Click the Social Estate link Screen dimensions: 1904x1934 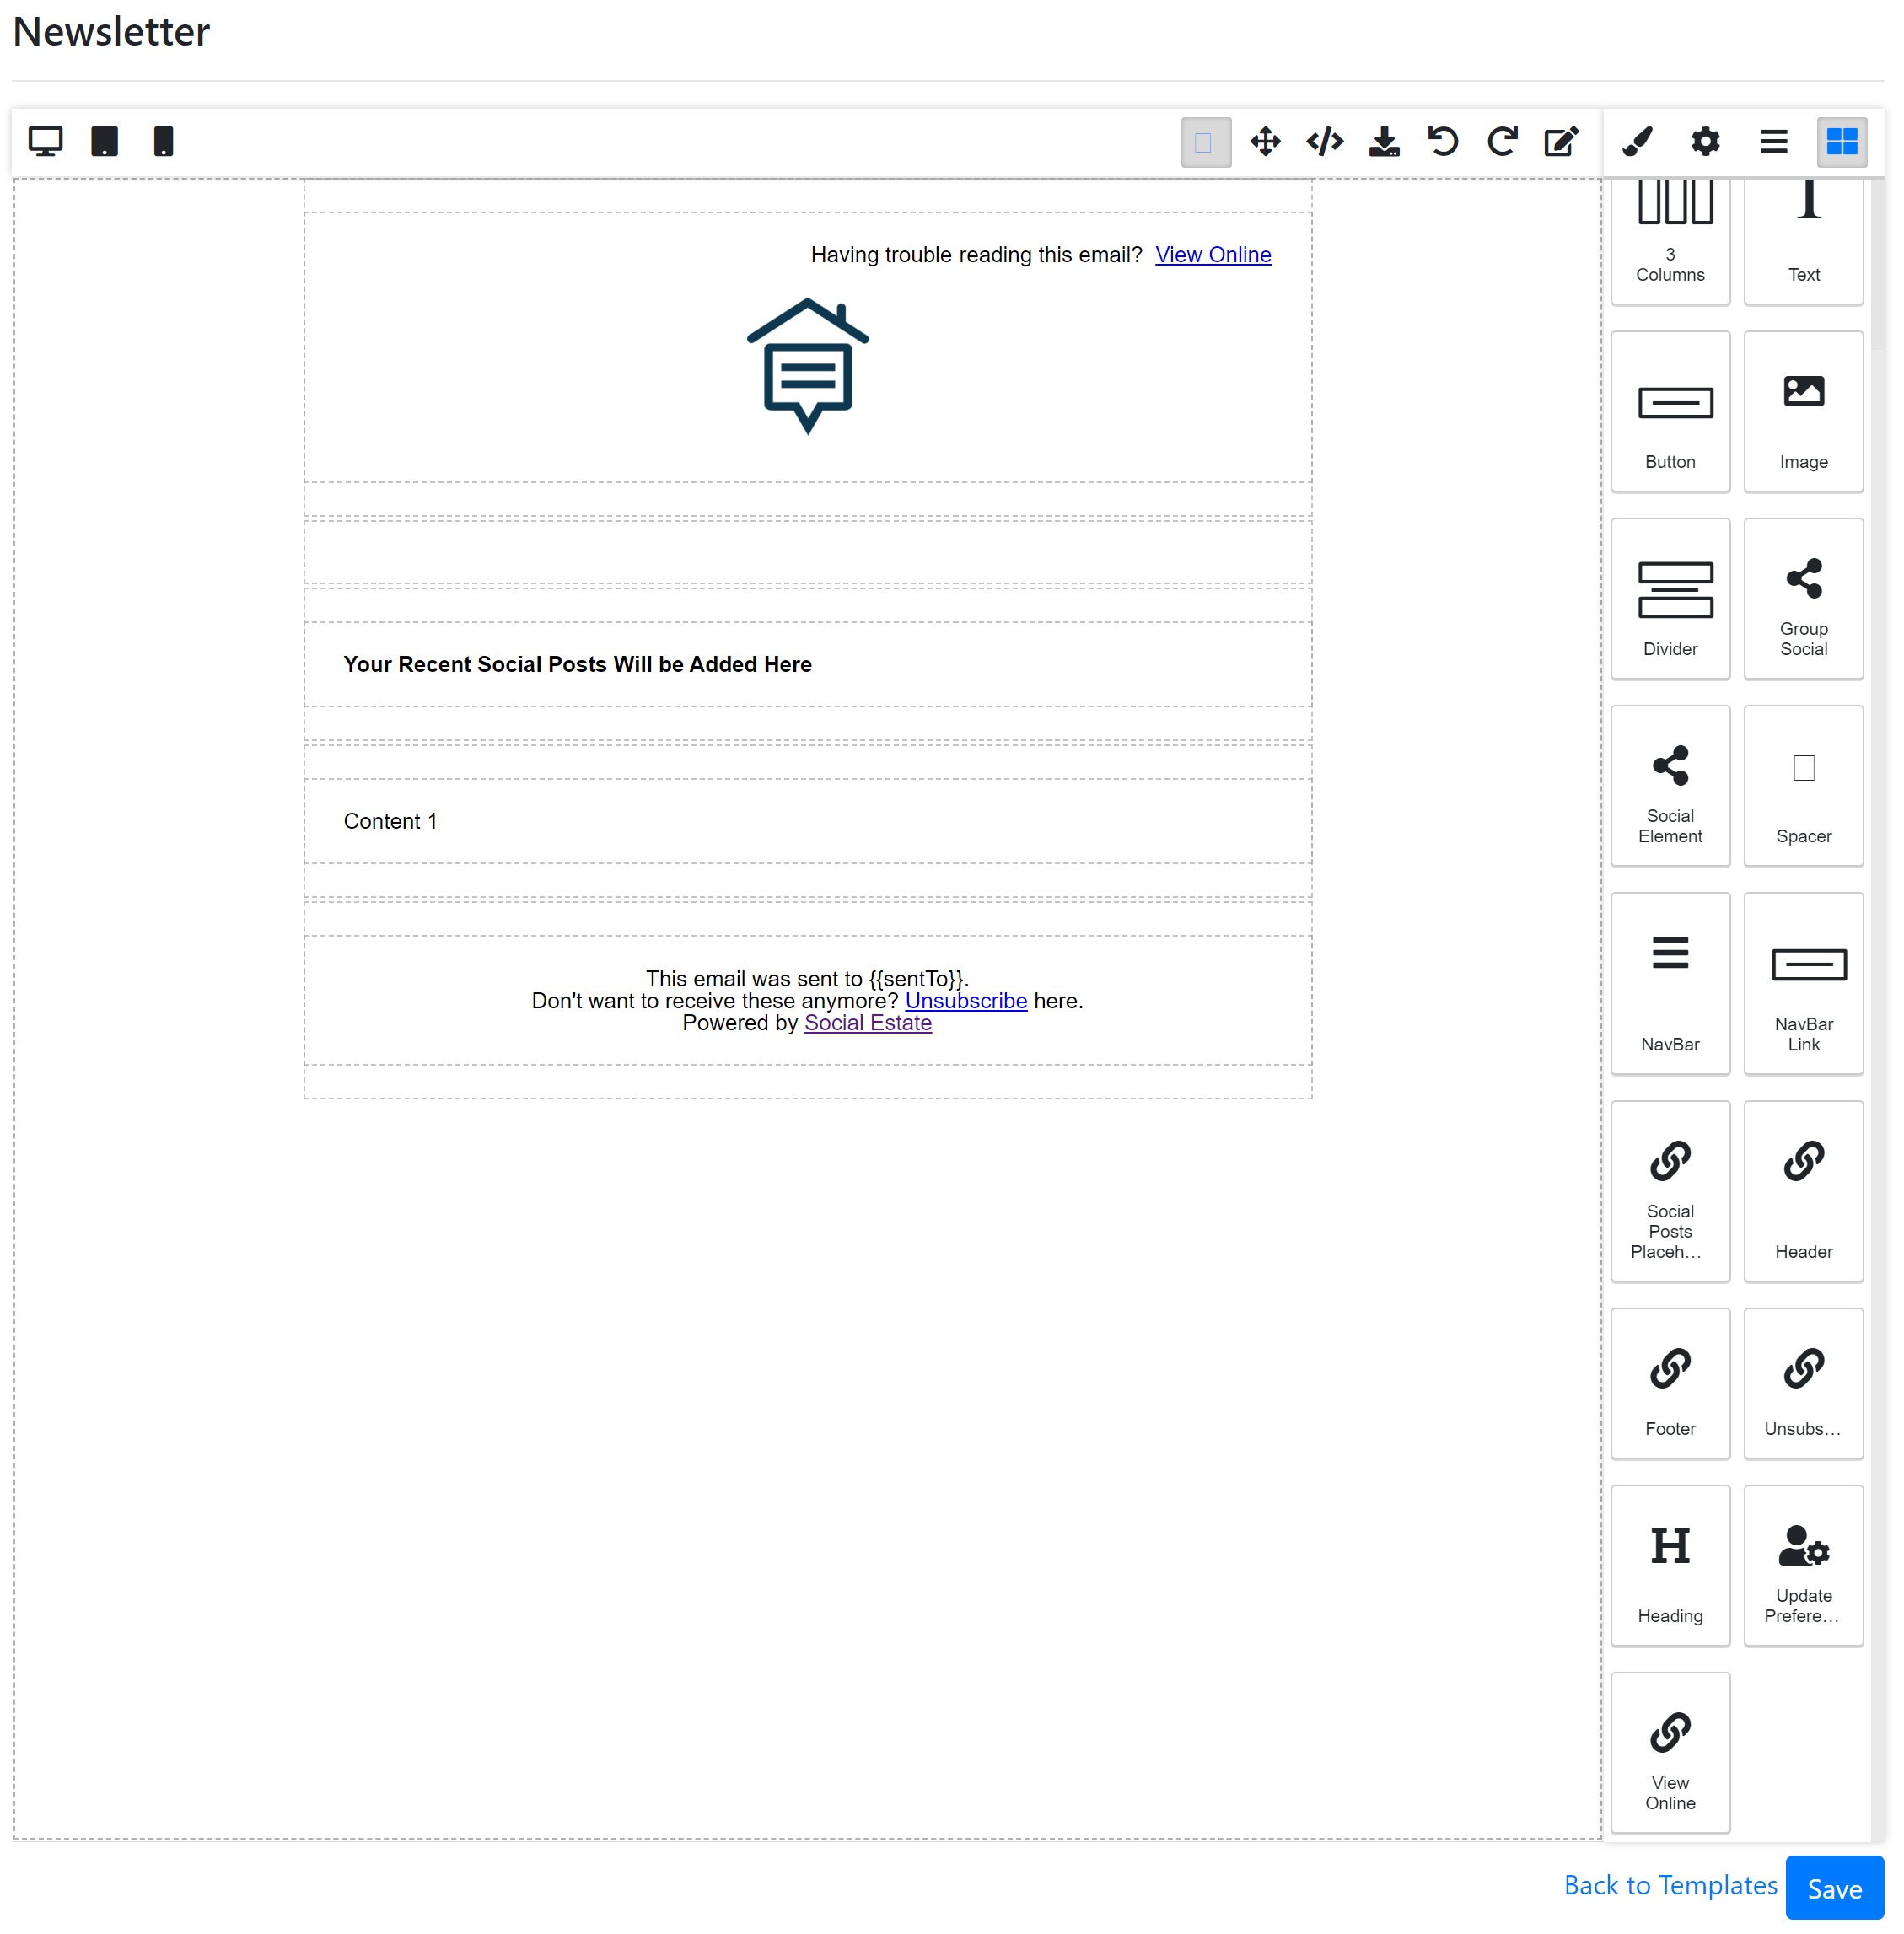point(867,1022)
